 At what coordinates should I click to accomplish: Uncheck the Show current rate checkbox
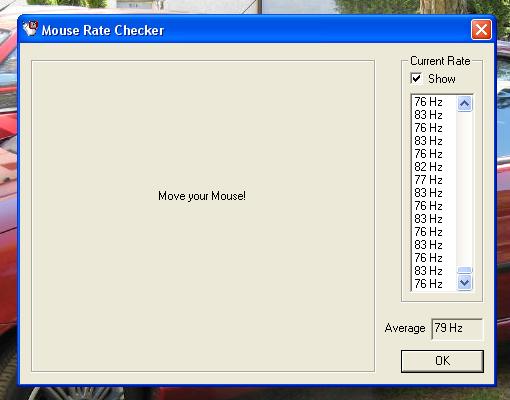click(416, 78)
